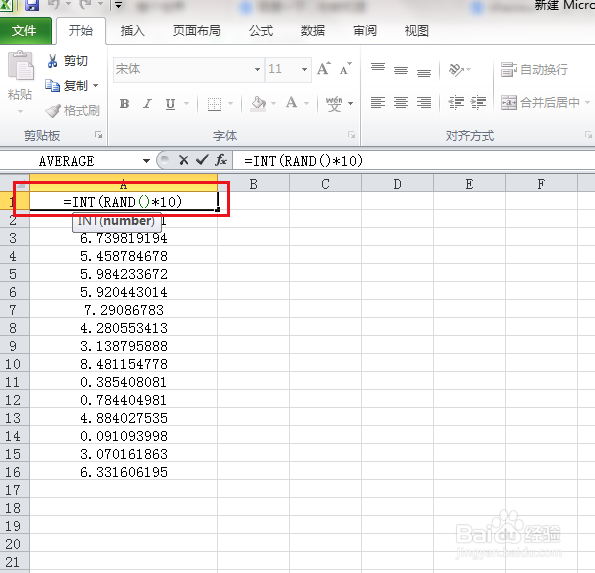Screen dimensions: 595x573
Task: Cancel formula entry with X
Action: pos(184,160)
